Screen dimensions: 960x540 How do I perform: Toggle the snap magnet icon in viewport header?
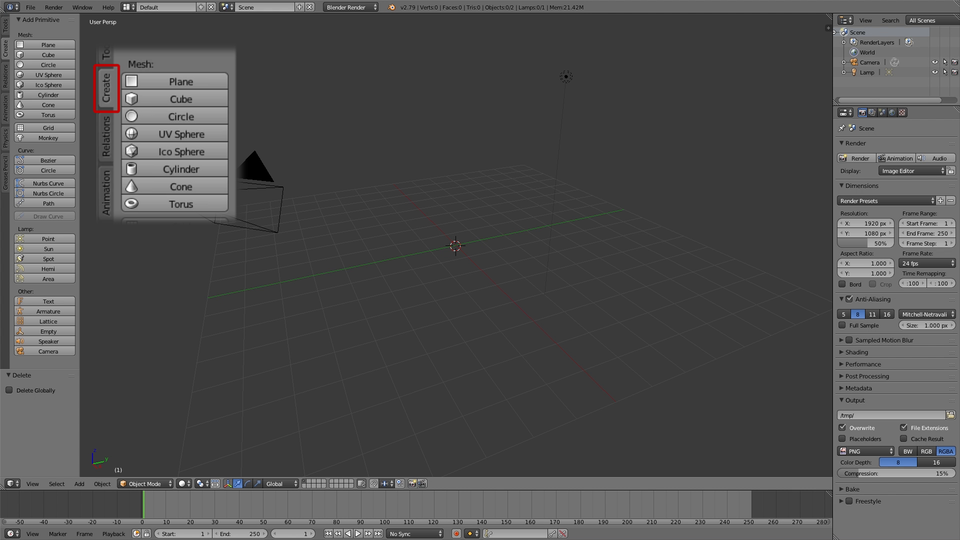[x=373, y=484]
